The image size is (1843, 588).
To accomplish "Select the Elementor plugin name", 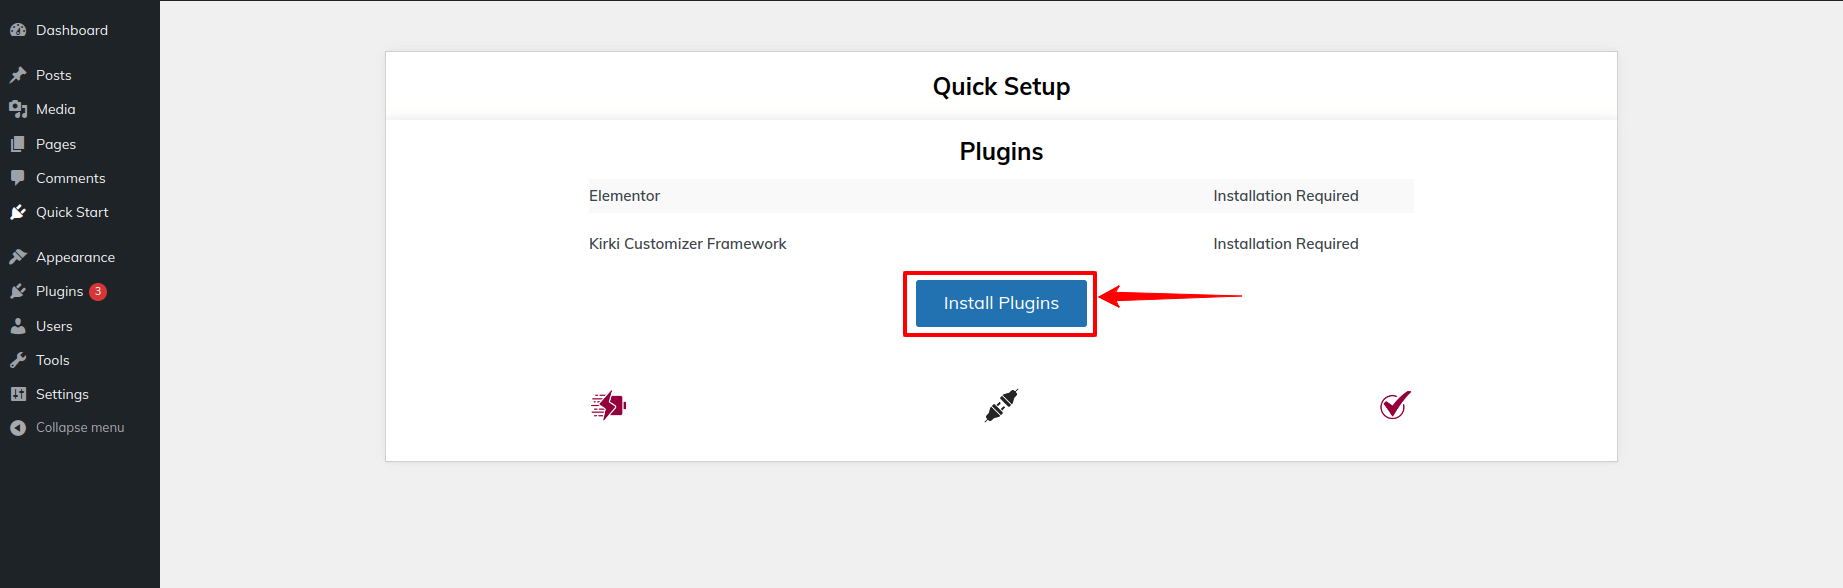I will (624, 196).
